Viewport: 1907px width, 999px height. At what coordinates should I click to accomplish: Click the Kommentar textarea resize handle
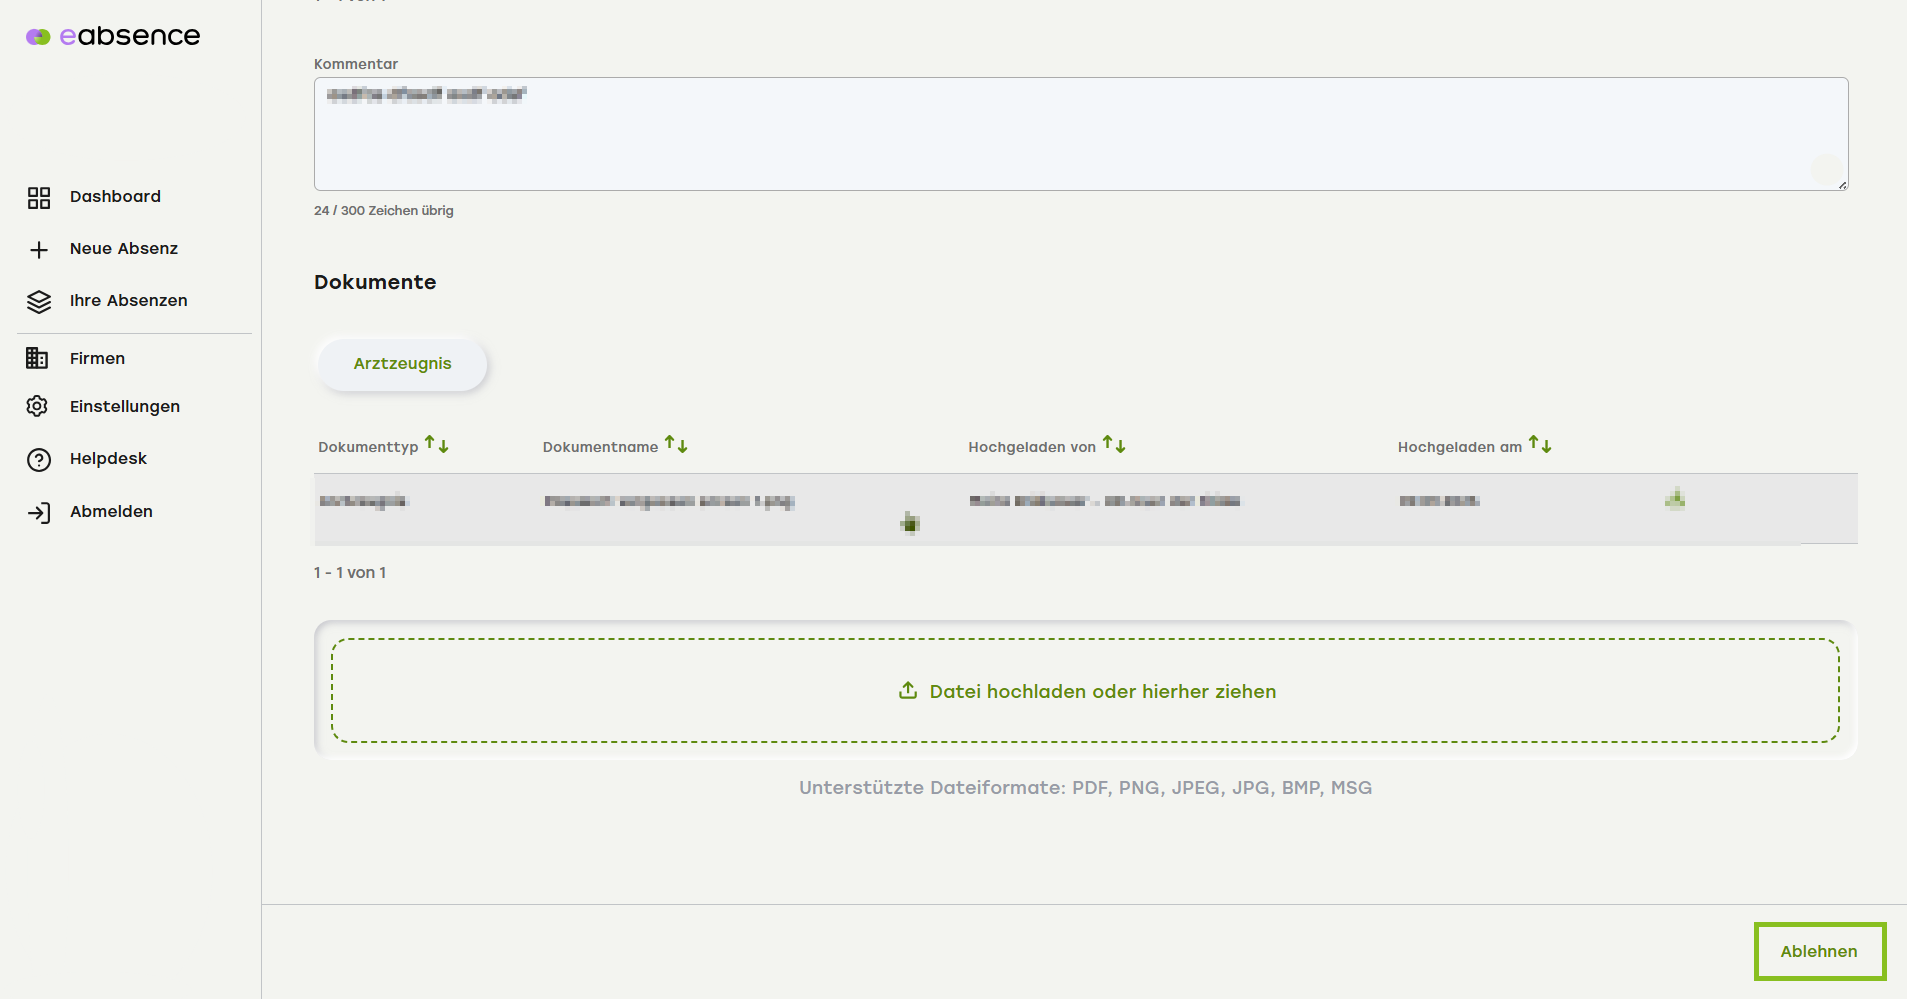(1842, 185)
